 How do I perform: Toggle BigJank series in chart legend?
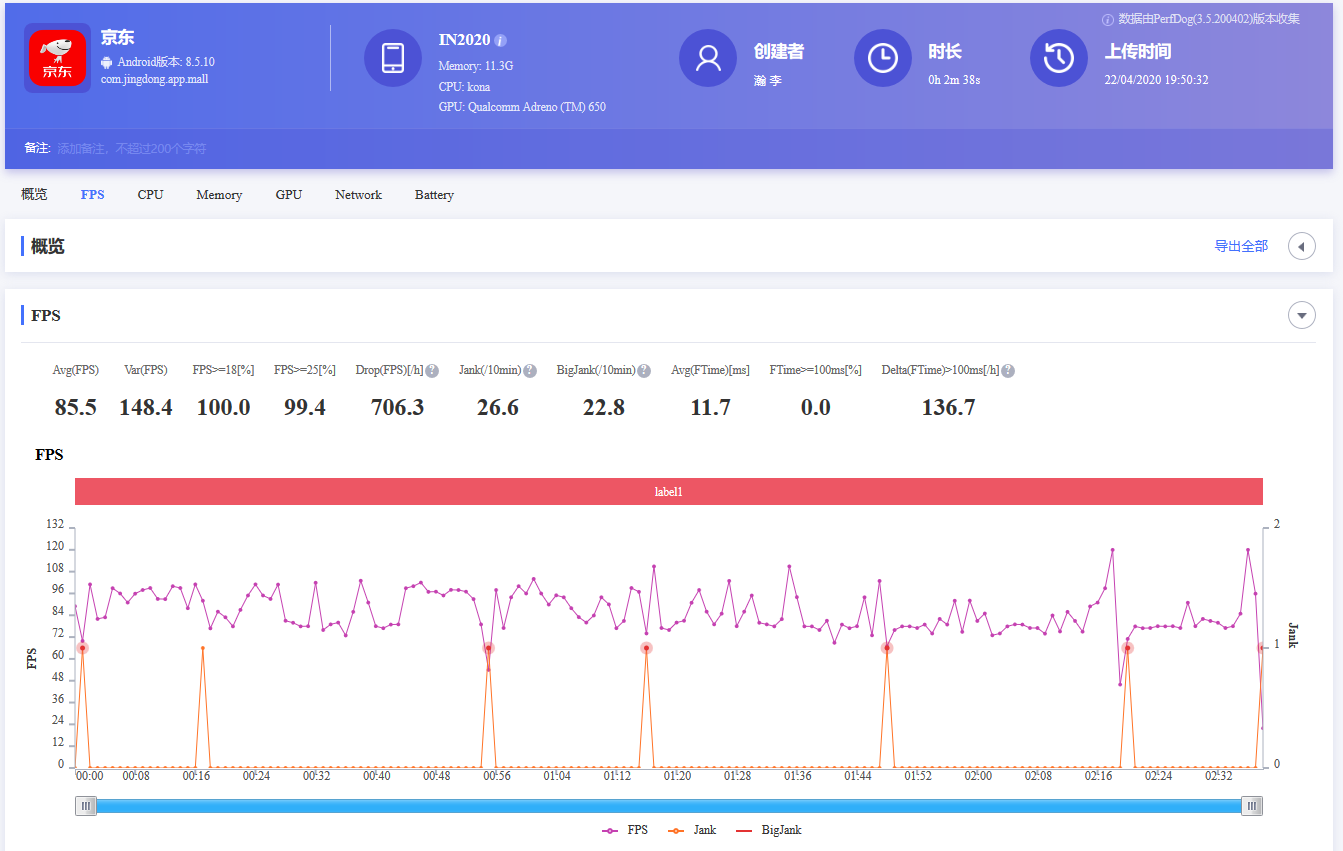[x=768, y=830]
